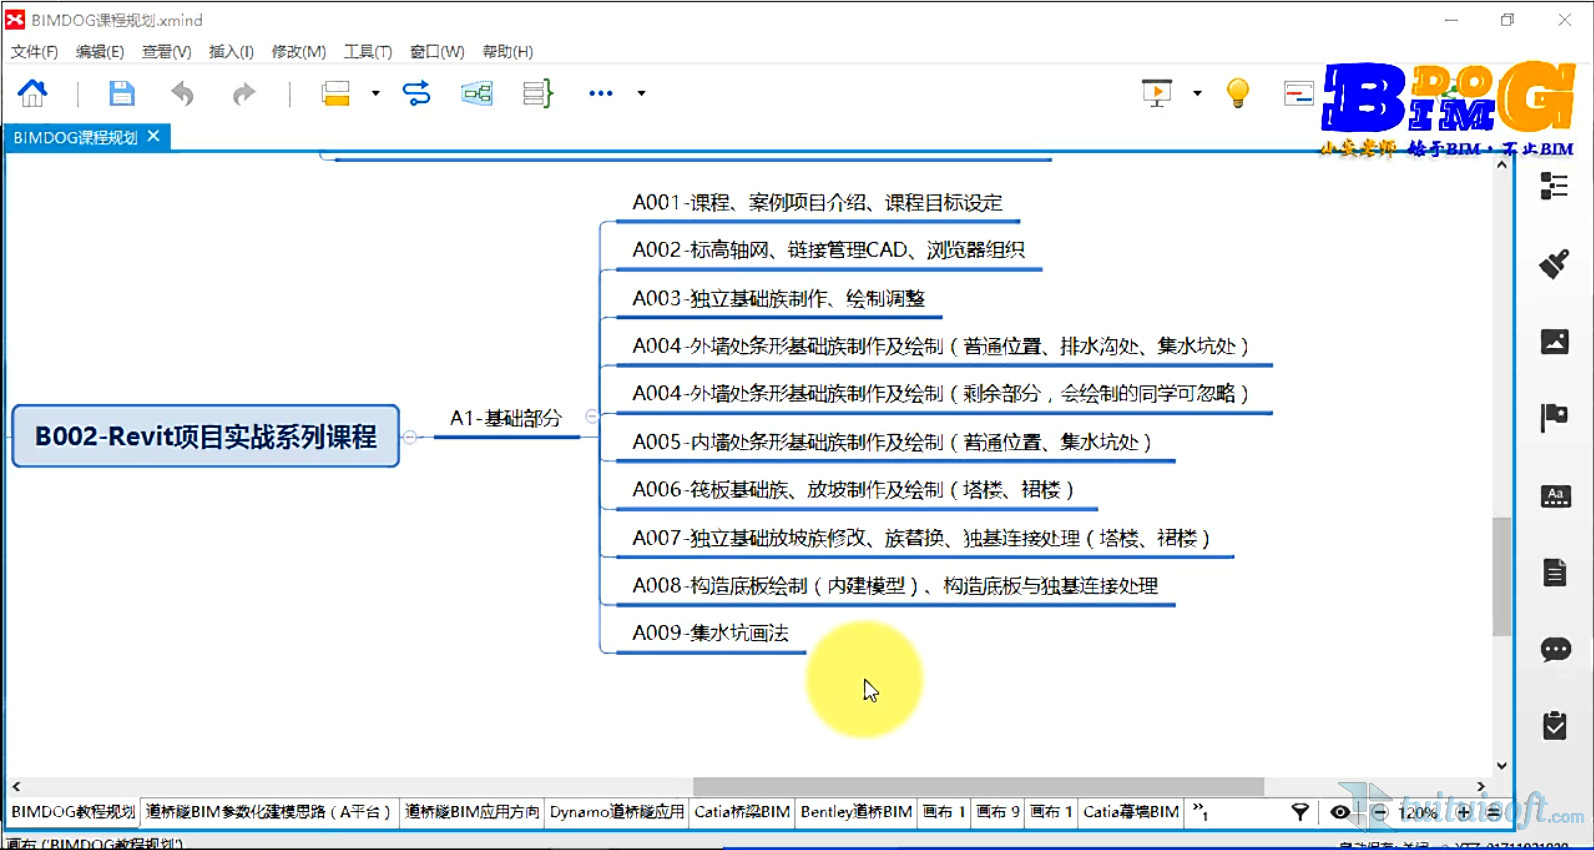This screenshot has height=850, width=1594.
Task: Open the 文件(F) menu
Action: 34,51
